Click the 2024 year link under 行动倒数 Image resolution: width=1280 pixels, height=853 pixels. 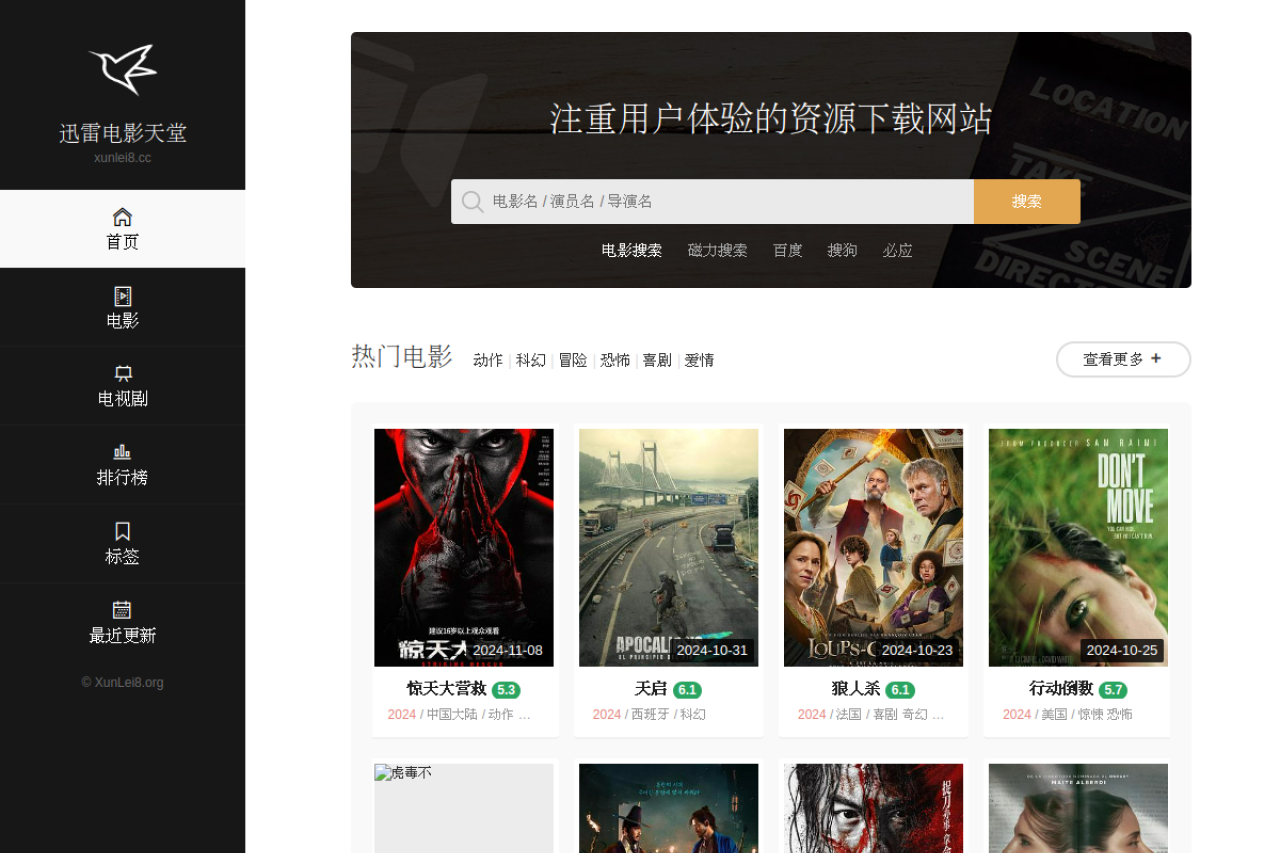tap(1017, 715)
